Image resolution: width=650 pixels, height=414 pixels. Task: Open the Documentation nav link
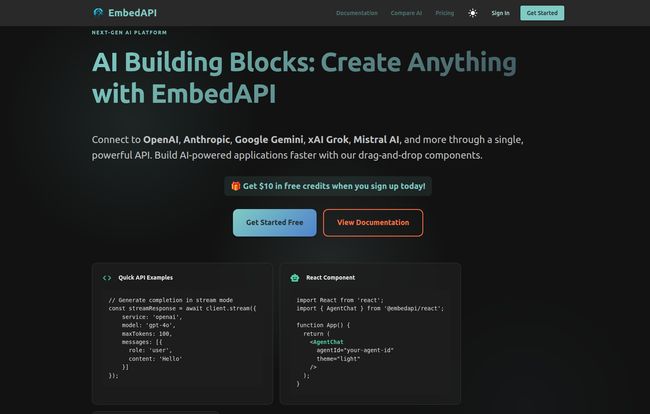pos(357,13)
